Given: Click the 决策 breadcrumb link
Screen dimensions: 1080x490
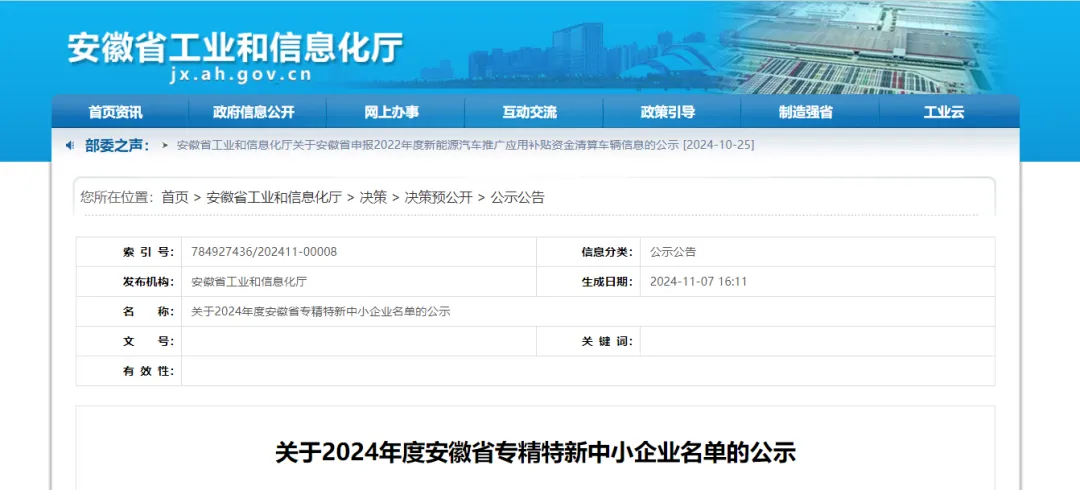Looking at the screenshot, I should click(x=373, y=198).
